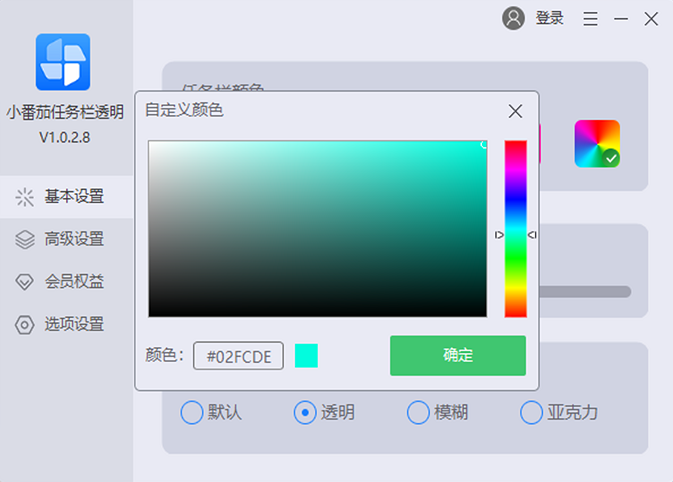Image resolution: width=673 pixels, height=482 pixels.
Task: Click the 高级设置 layers icon
Action: pos(24,239)
